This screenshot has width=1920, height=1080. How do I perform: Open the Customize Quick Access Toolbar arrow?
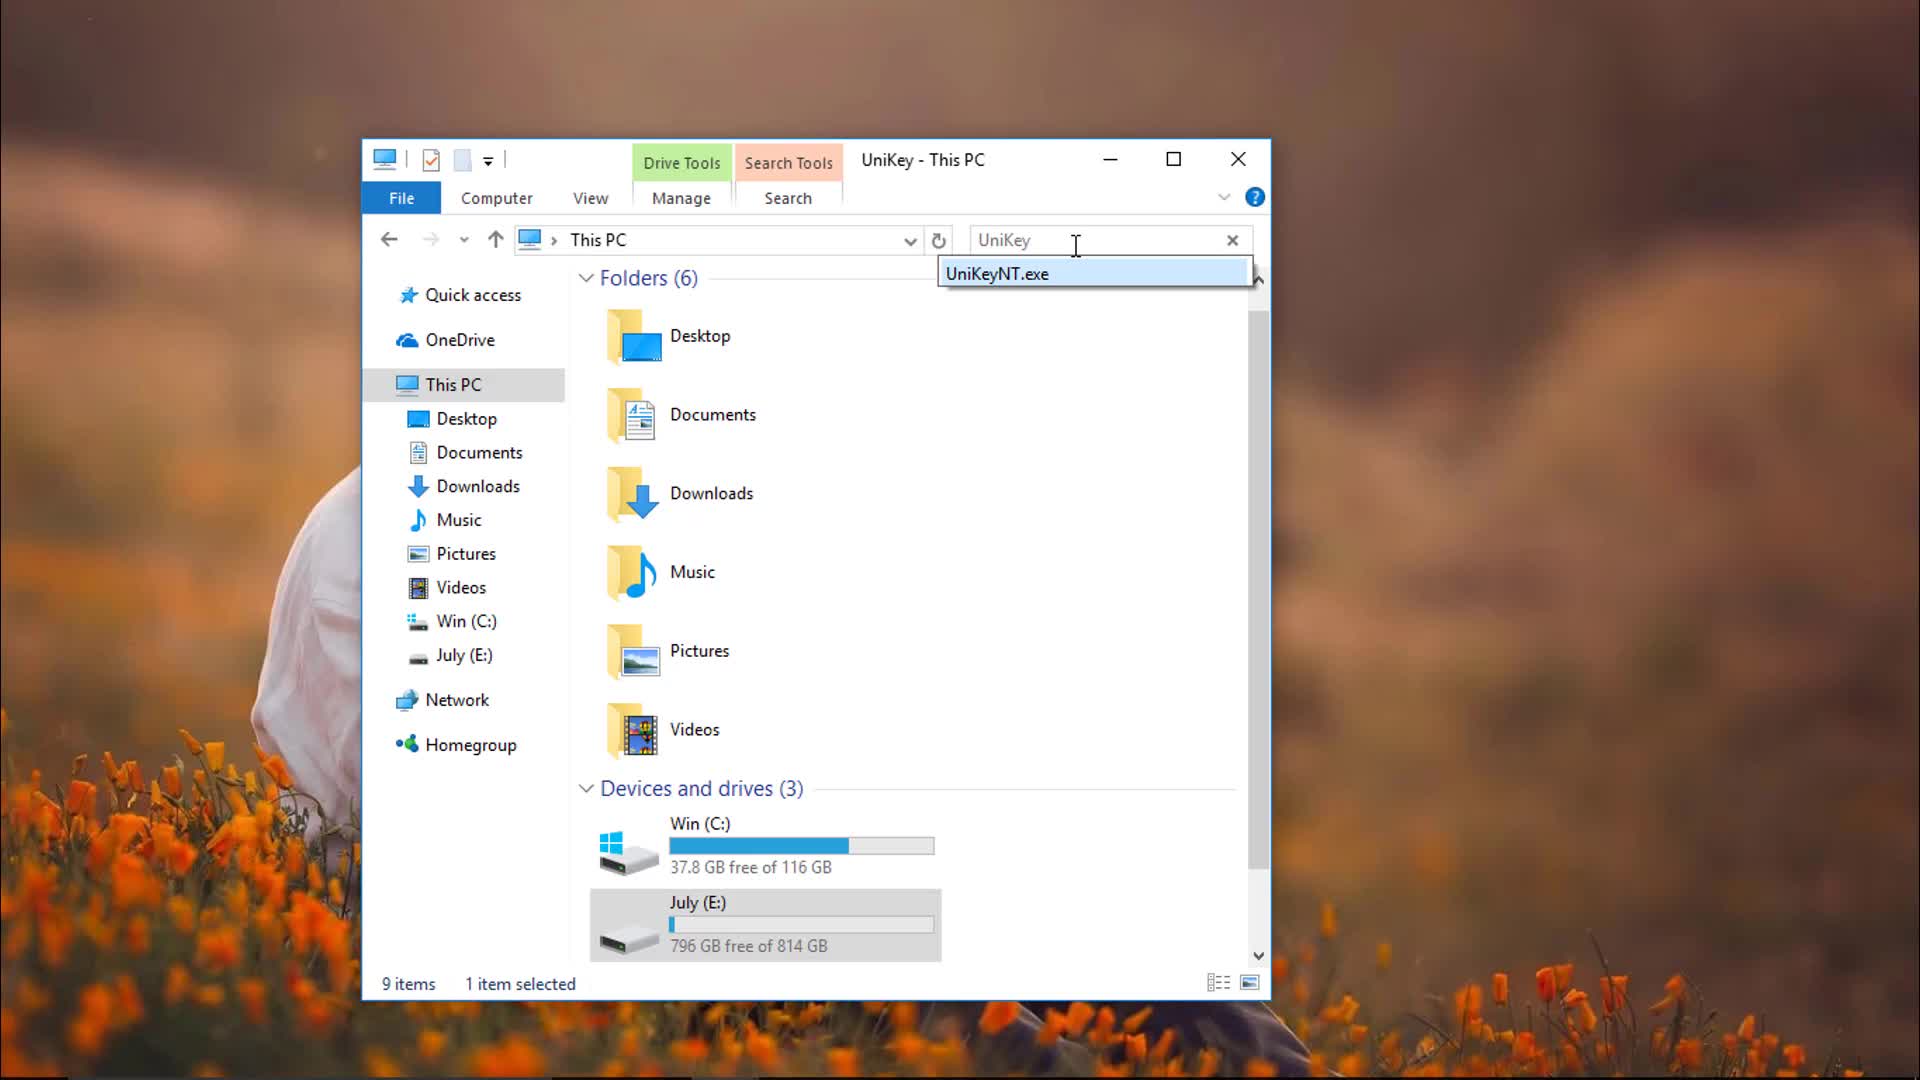[488, 160]
